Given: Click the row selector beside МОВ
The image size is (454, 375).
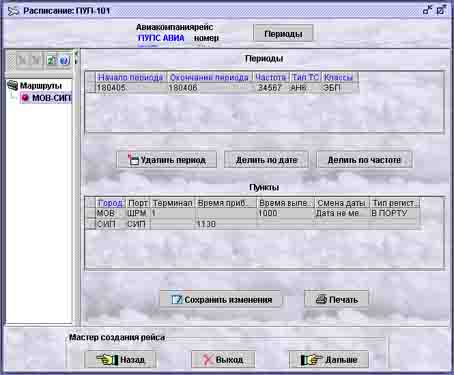Looking at the screenshot, I should 91,213.
